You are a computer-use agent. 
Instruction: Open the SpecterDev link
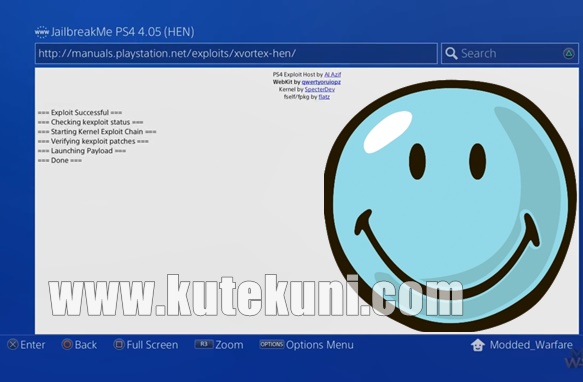coord(320,89)
